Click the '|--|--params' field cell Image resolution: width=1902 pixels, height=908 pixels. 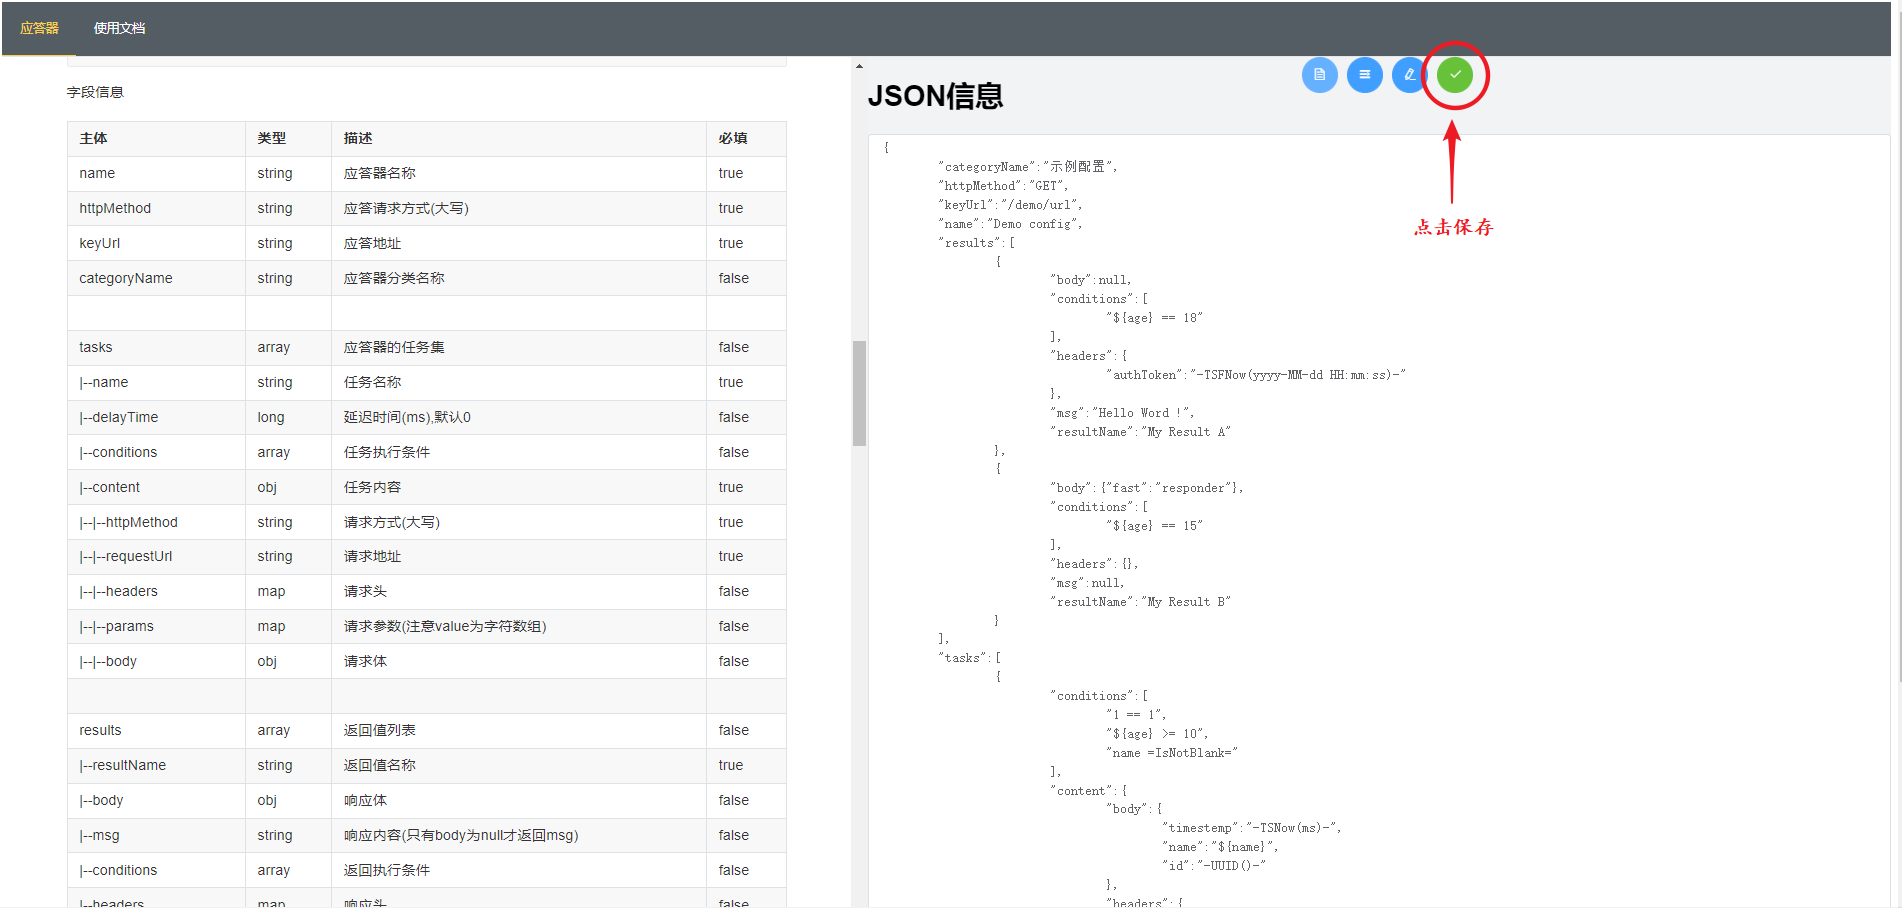[156, 626]
